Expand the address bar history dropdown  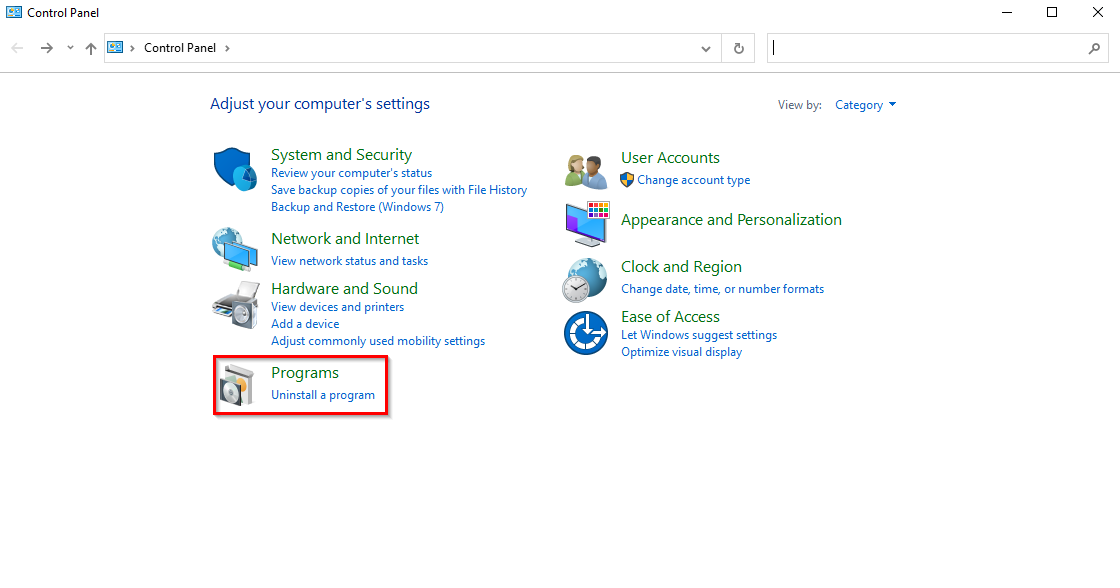tap(706, 48)
